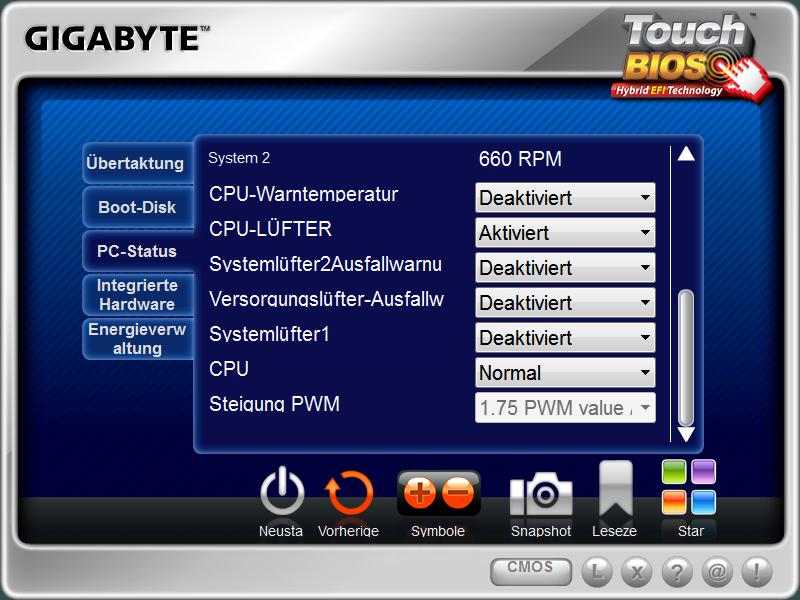The height and width of the screenshot is (600, 800).
Task: Click the purple tile in Start icon
Action: click(x=704, y=472)
